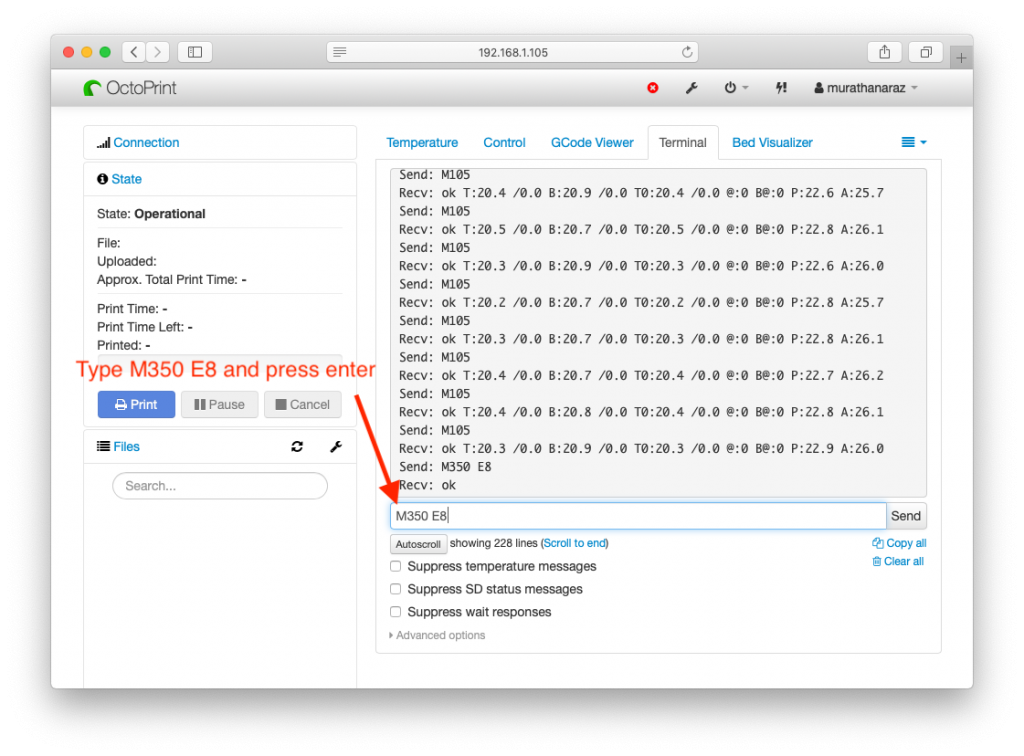
Task: Open the murathanaraz user menu
Action: point(866,87)
